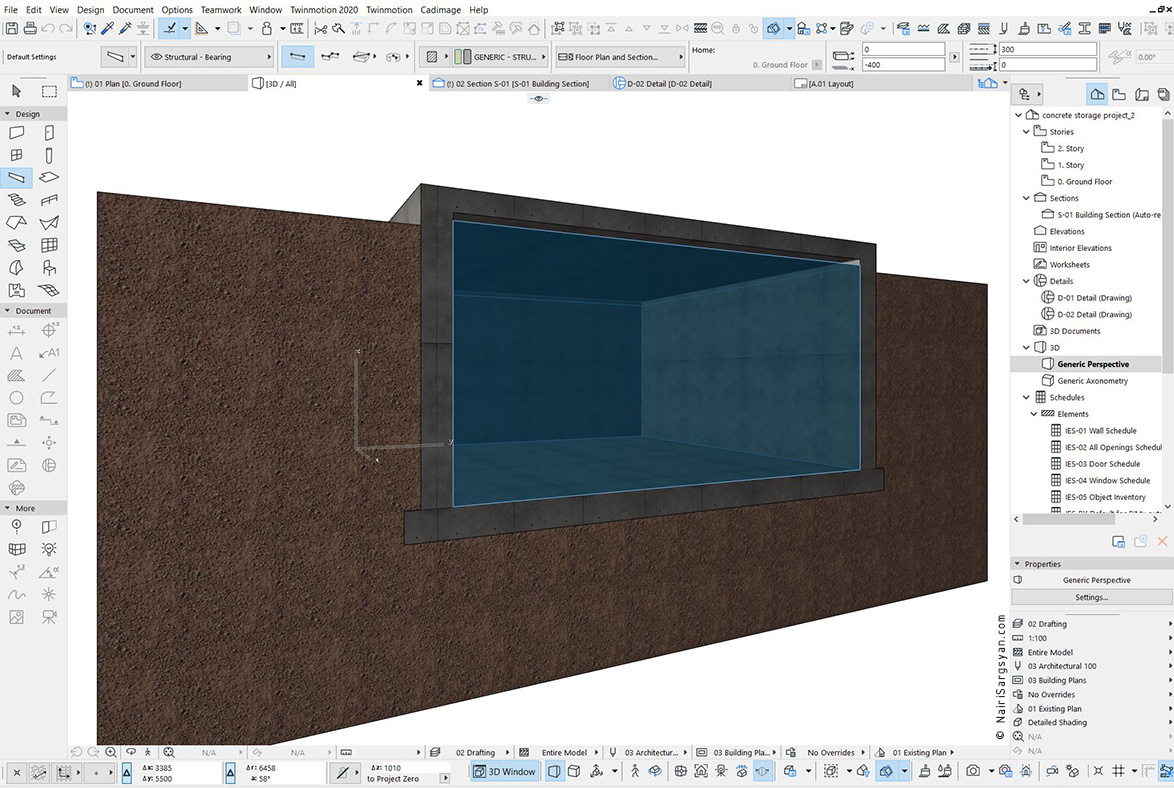Select the Circle tool in the Document toolbox
This screenshot has height=788, width=1174.
pyautogui.click(x=16, y=398)
